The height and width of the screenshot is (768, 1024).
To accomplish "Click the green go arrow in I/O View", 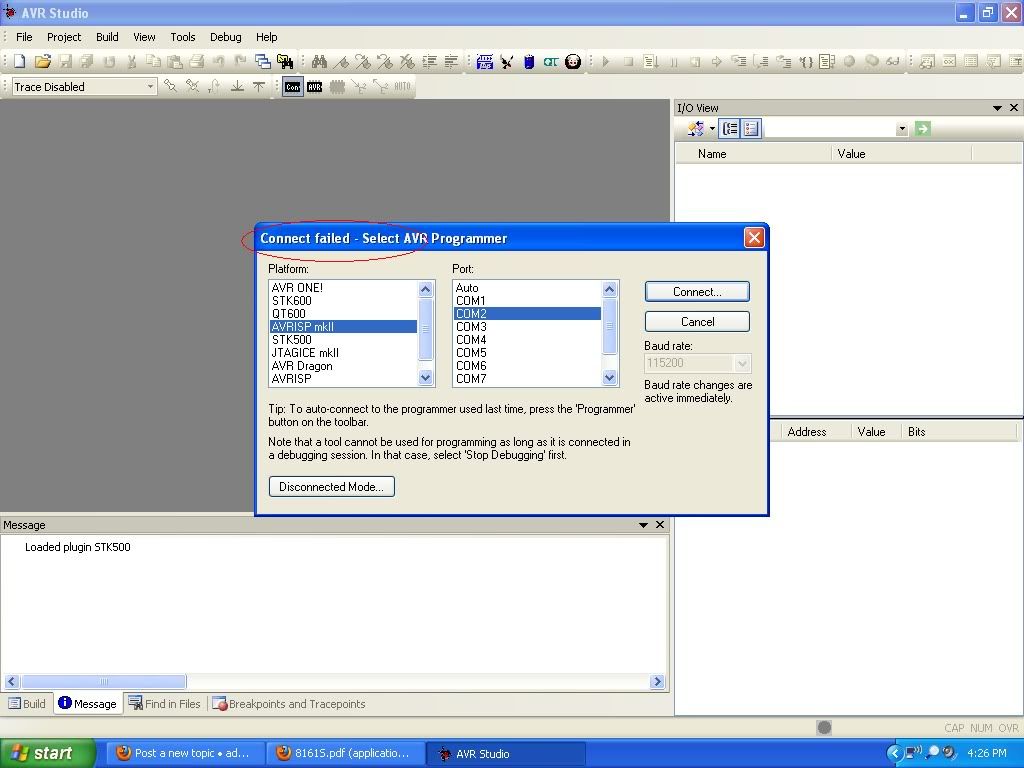I will [922, 129].
